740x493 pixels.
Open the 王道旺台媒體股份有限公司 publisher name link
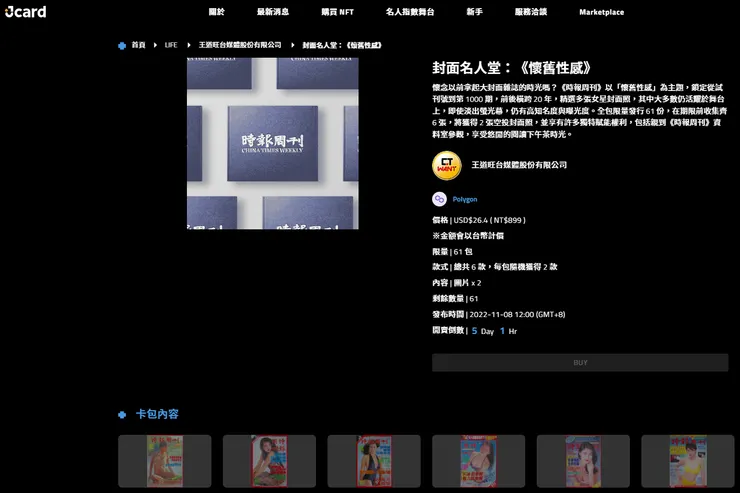[x=519, y=165]
